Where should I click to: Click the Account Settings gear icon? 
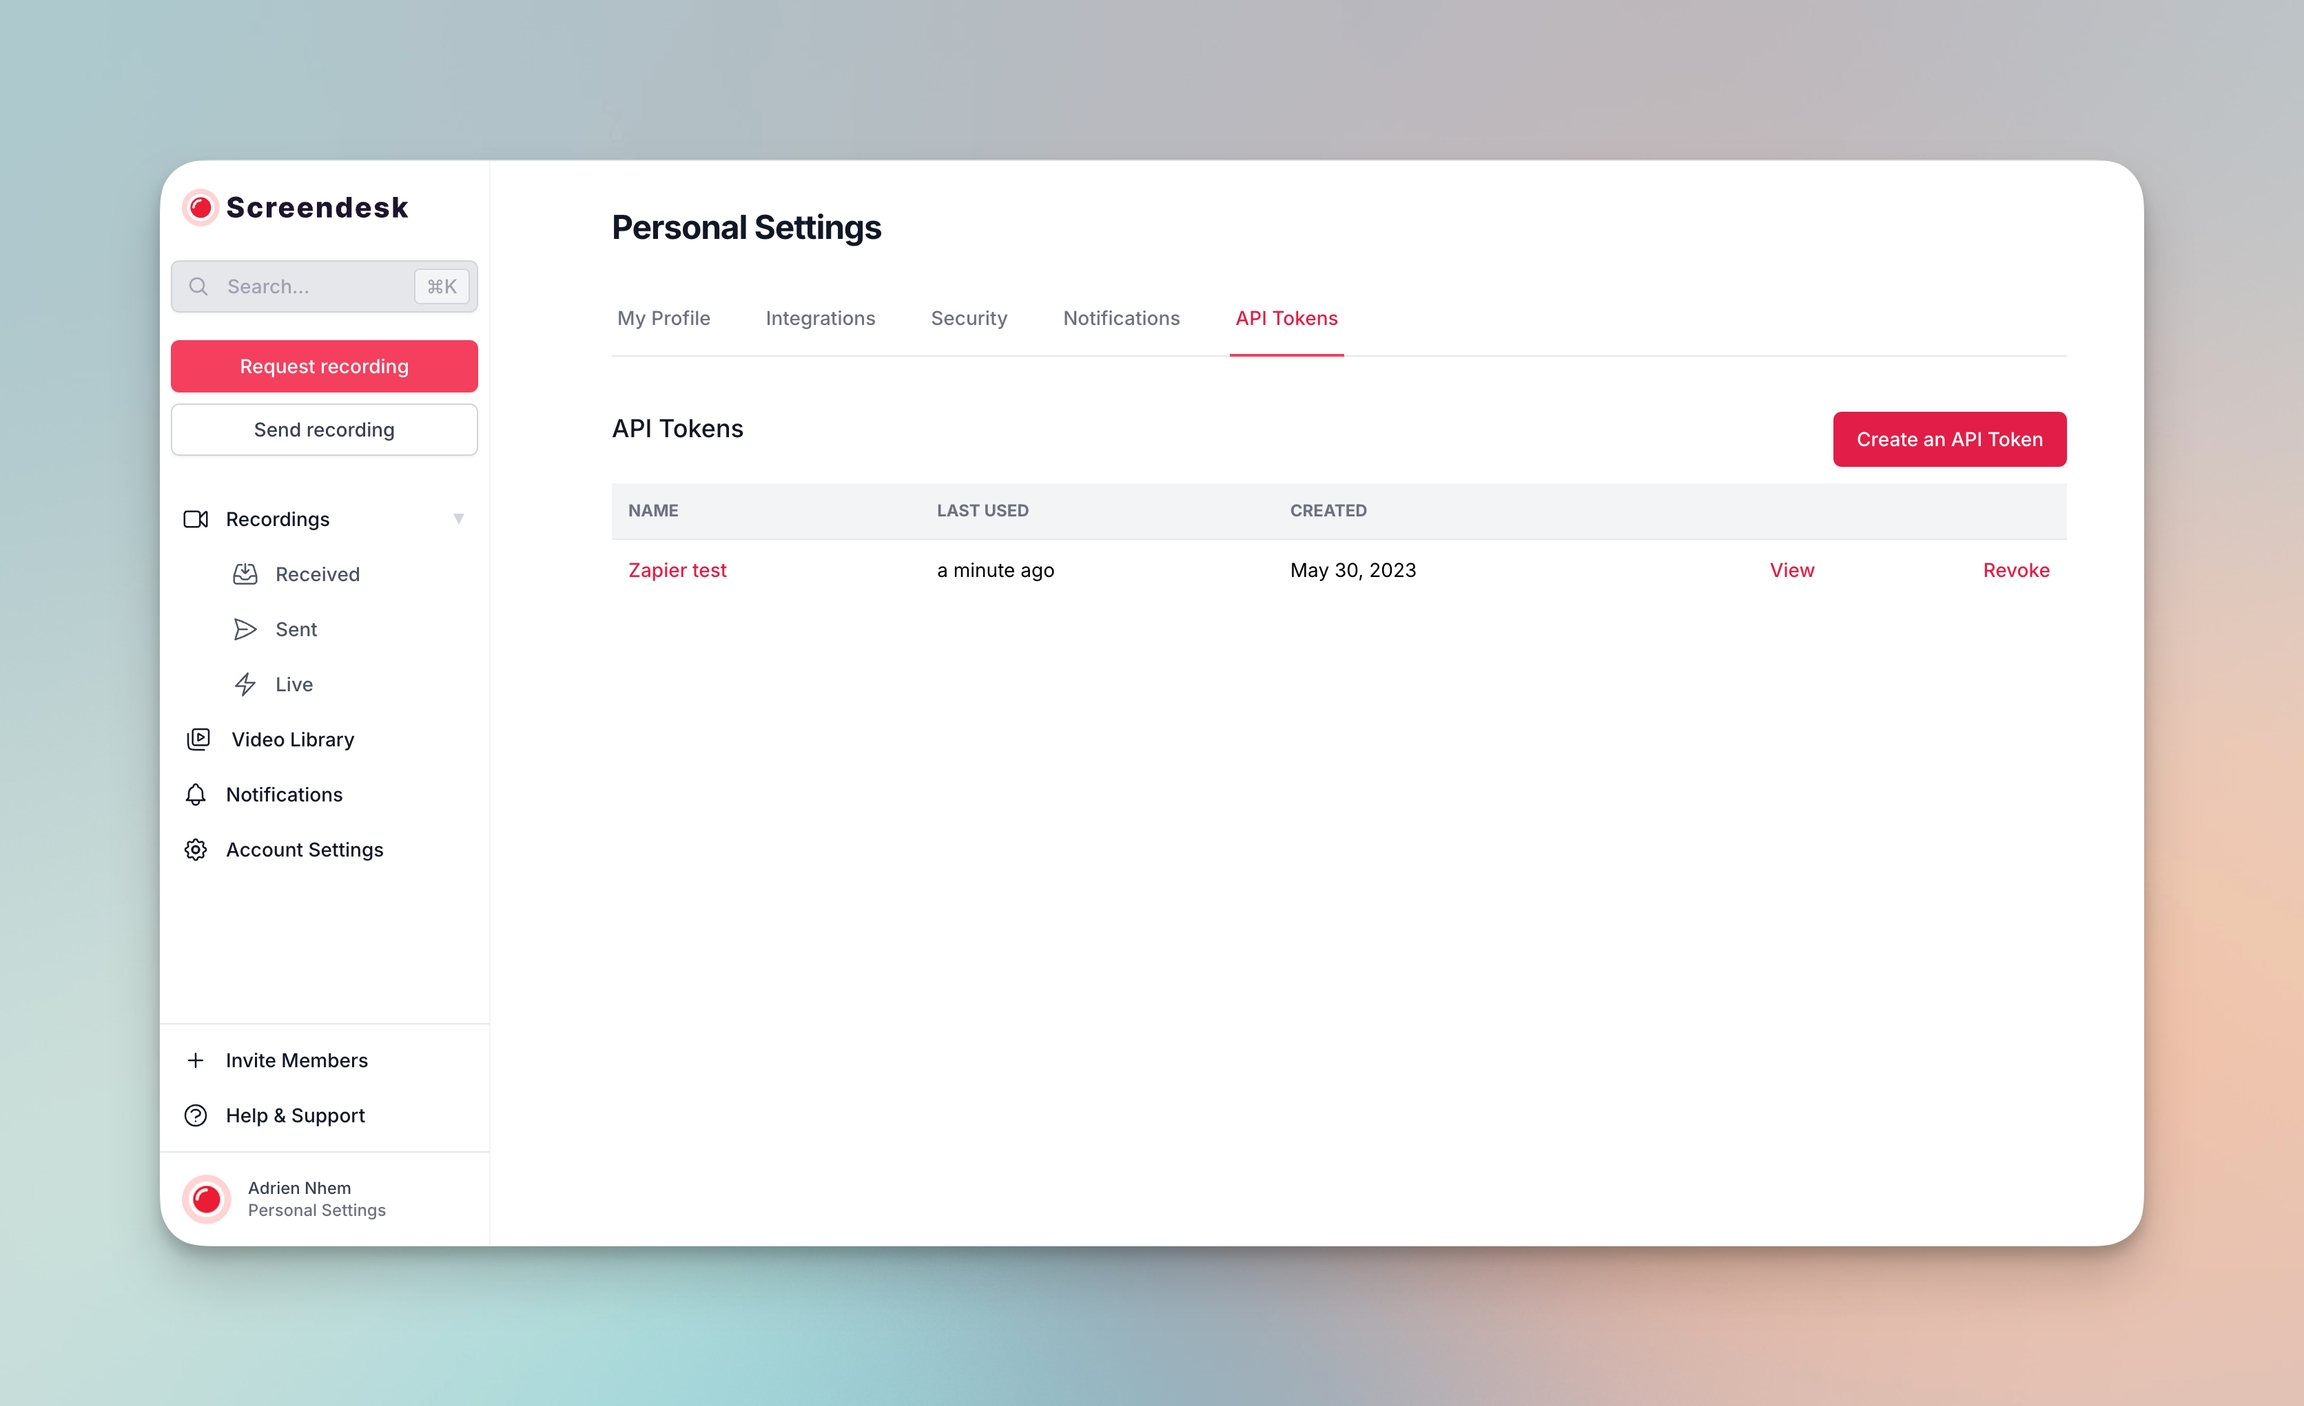click(196, 849)
